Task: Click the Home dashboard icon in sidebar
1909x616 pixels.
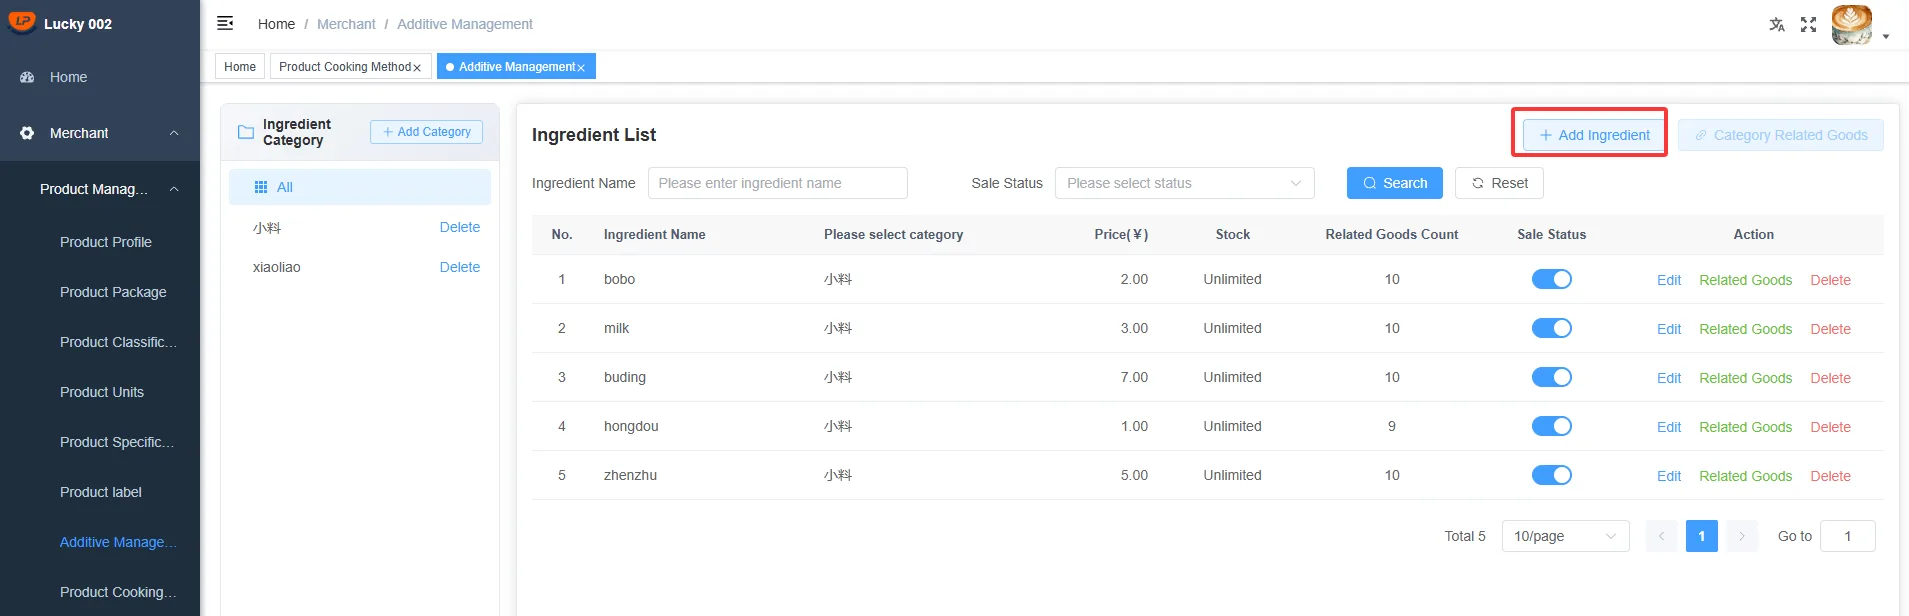Action: coord(27,77)
